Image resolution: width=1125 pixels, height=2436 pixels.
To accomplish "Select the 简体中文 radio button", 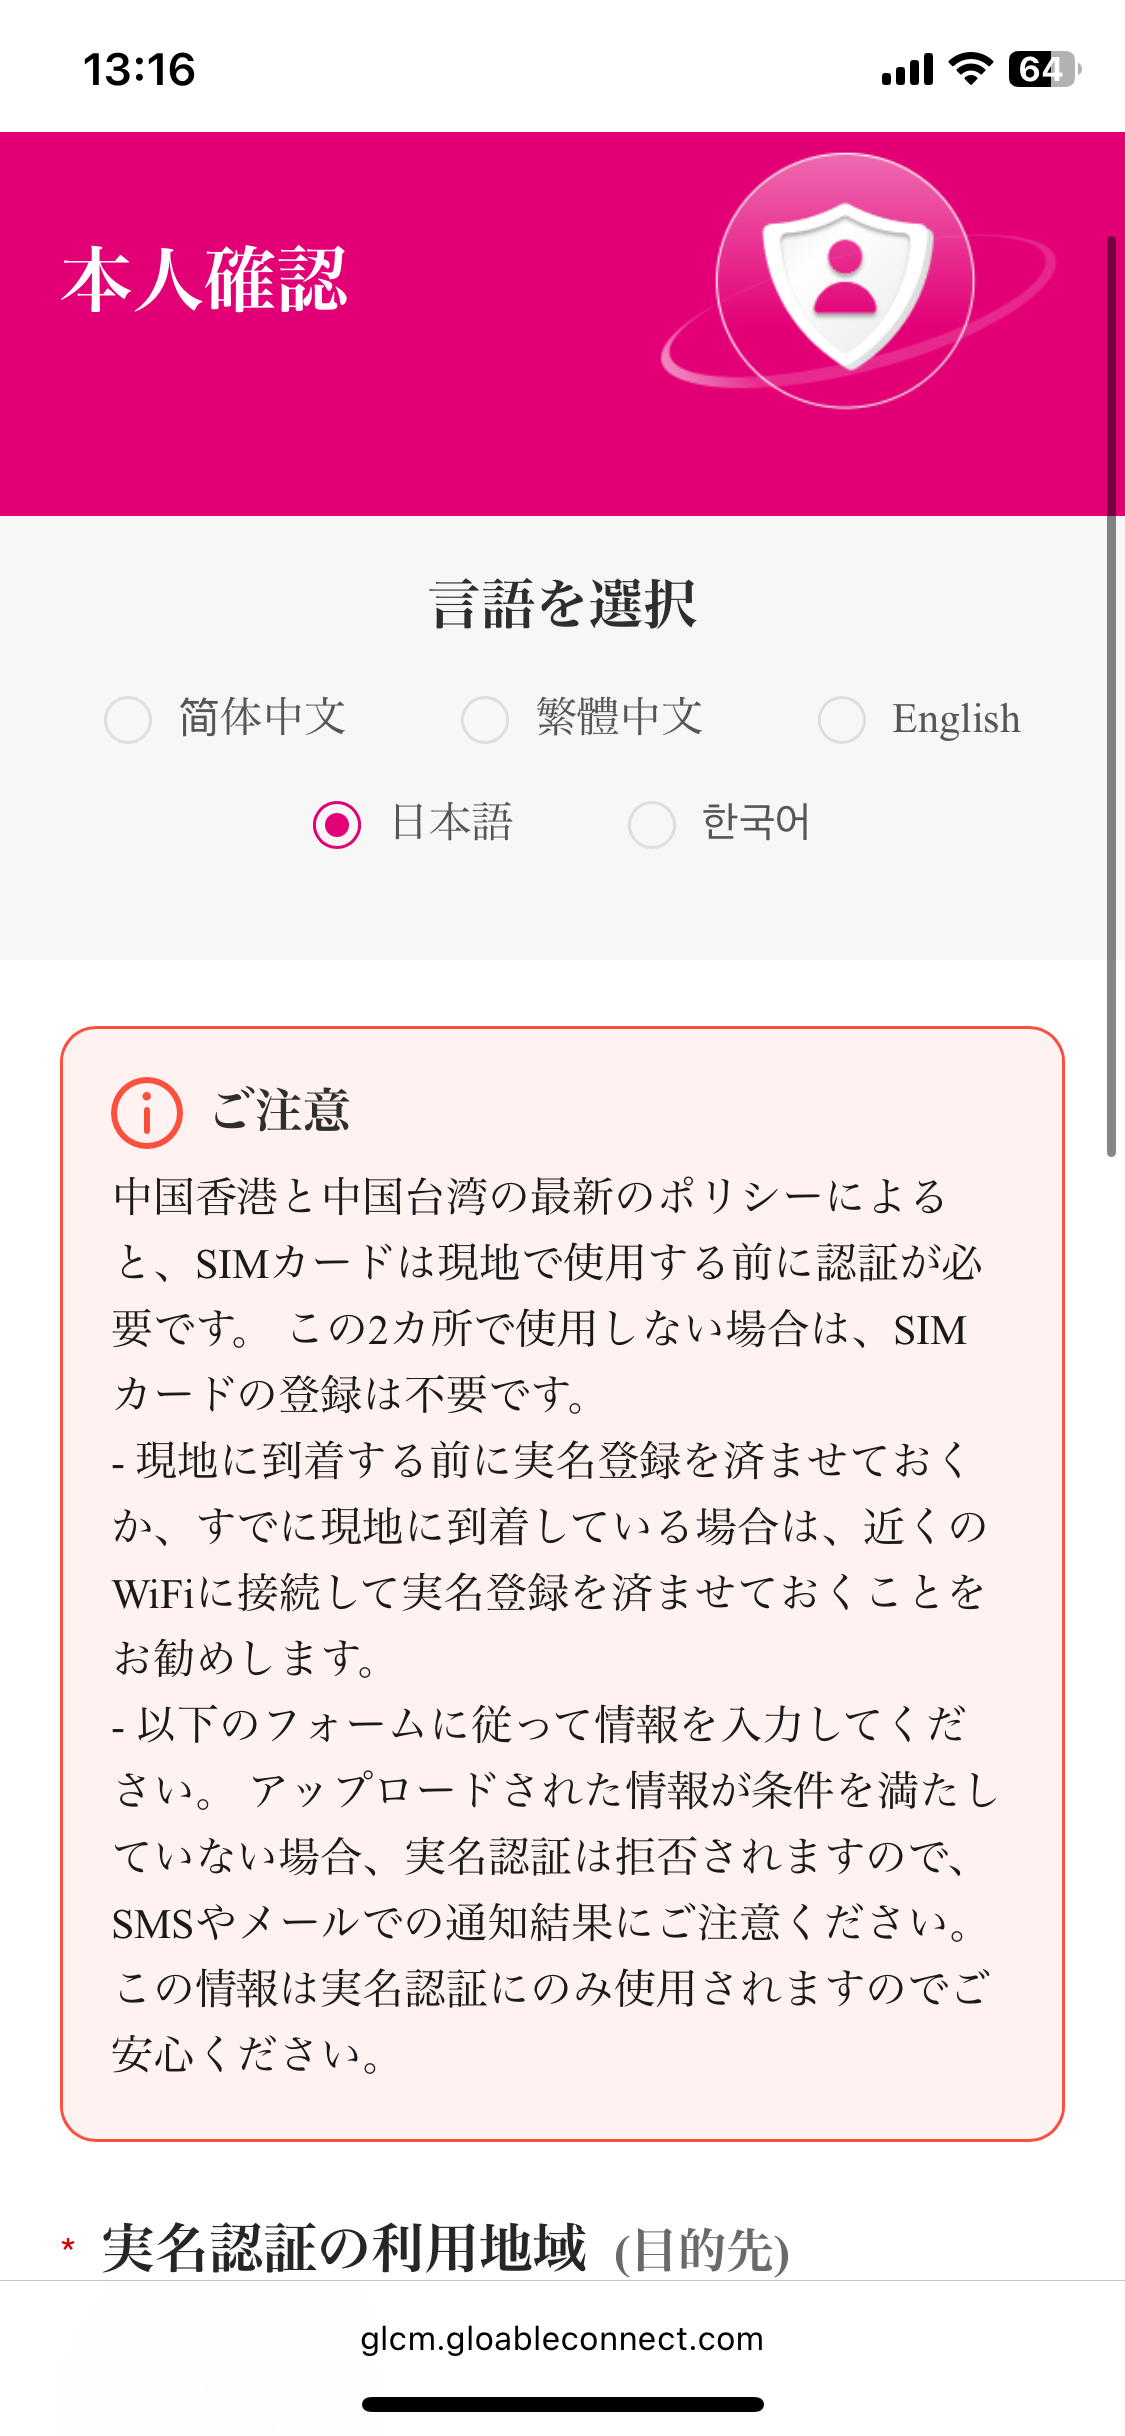I will (x=128, y=719).
